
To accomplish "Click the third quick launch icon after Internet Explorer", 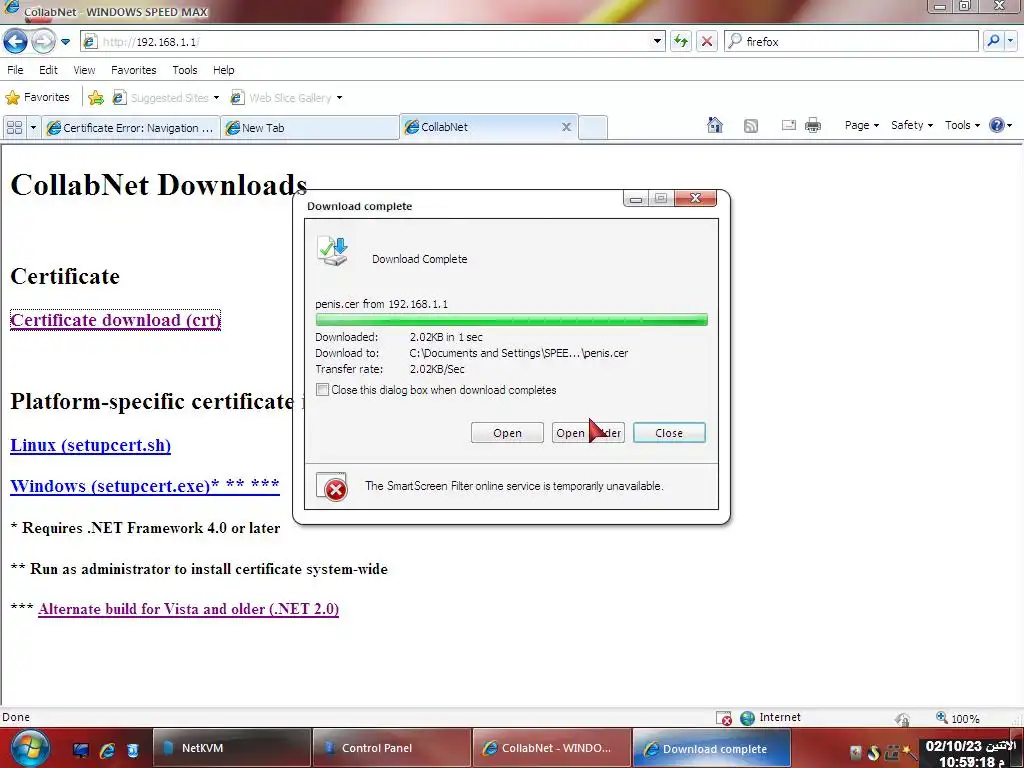I will 133,750.
